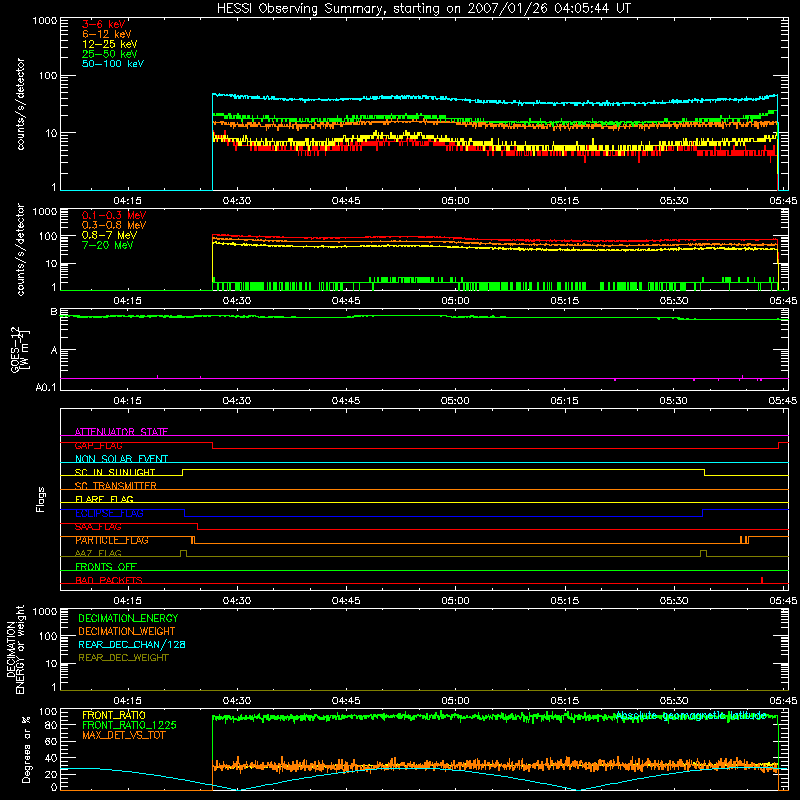This screenshot has height=800, width=800.
Task: Select the AAZ_FLAG label
Action: (98, 553)
